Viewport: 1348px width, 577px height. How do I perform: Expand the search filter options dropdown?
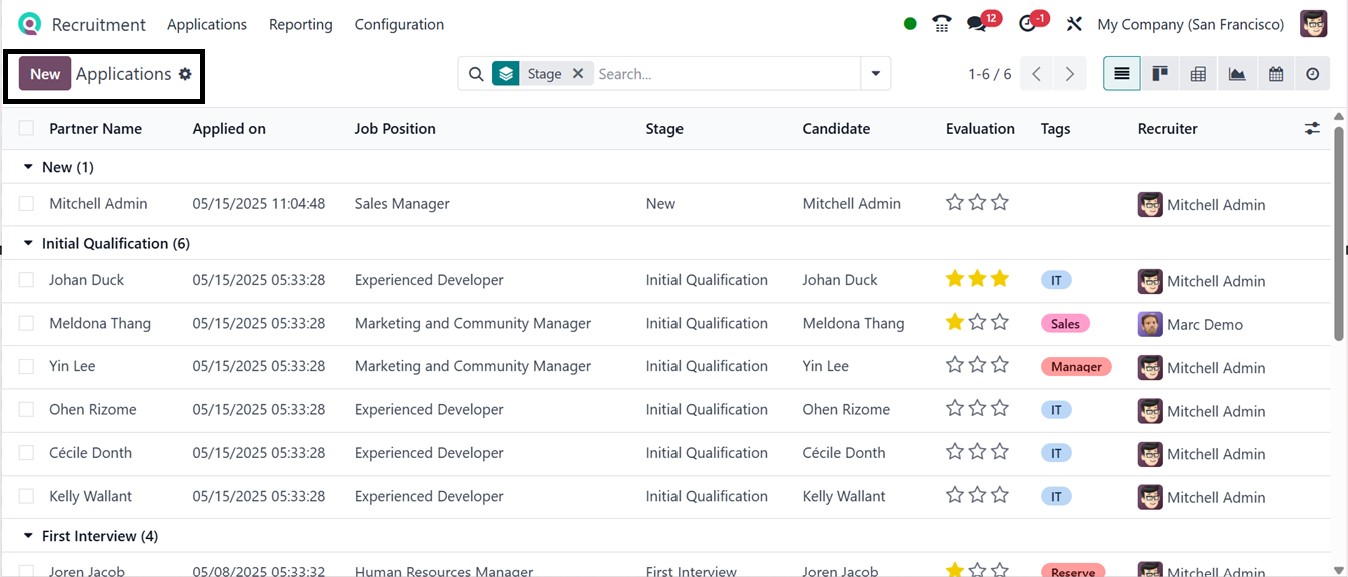(x=875, y=74)
